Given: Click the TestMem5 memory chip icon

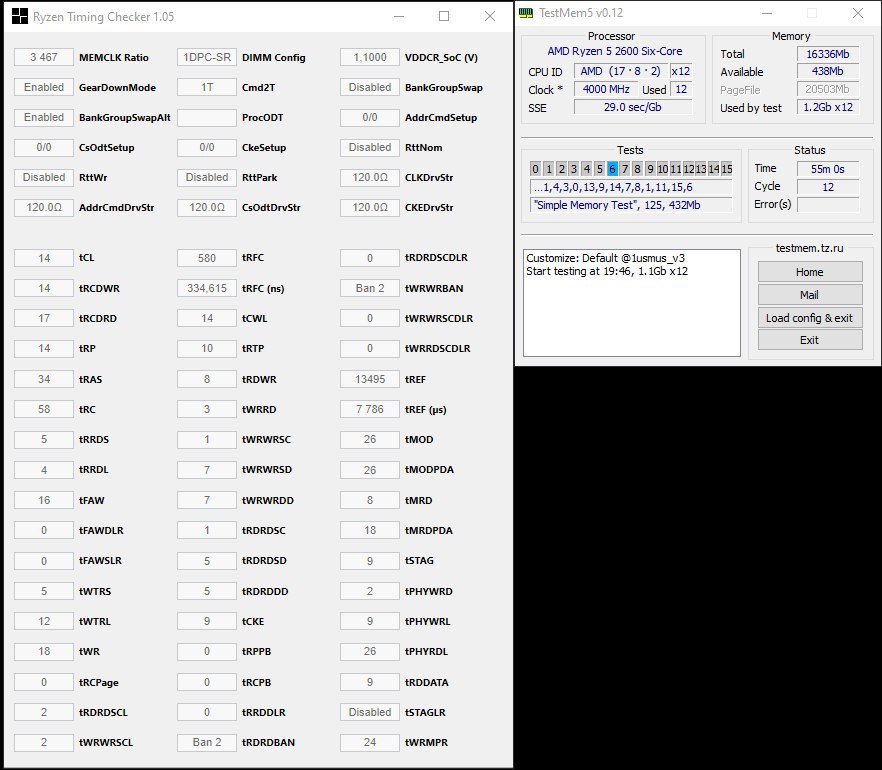Looking at the screenshot, I should point(525,12).
